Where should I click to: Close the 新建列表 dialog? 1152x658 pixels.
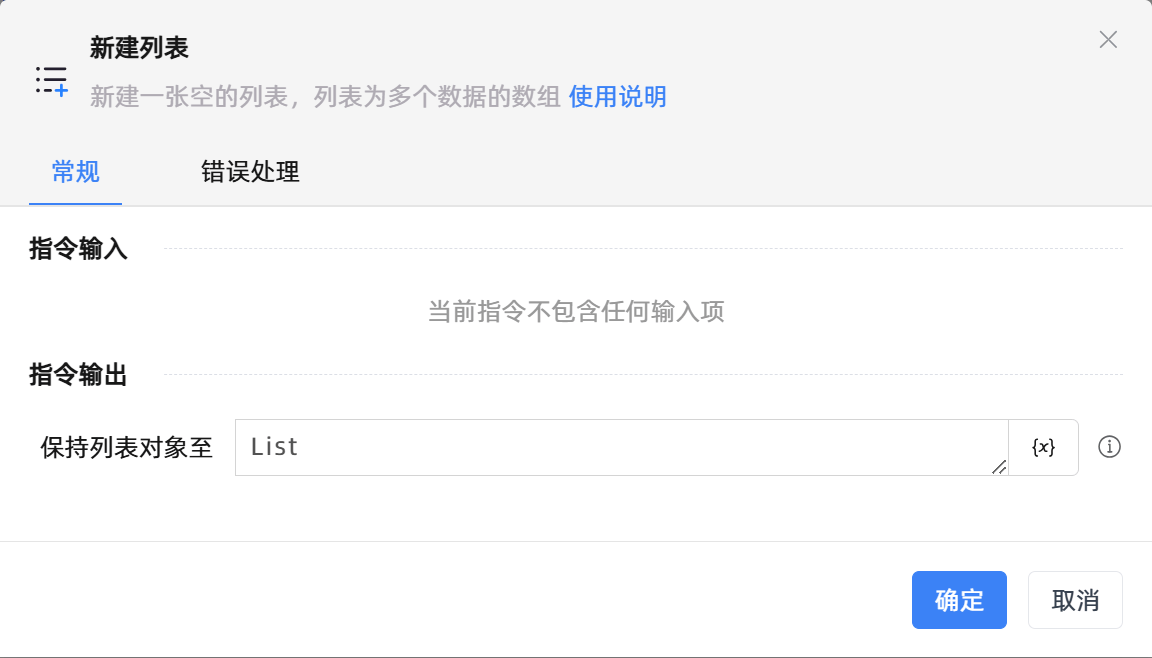tap(1108, 40)
